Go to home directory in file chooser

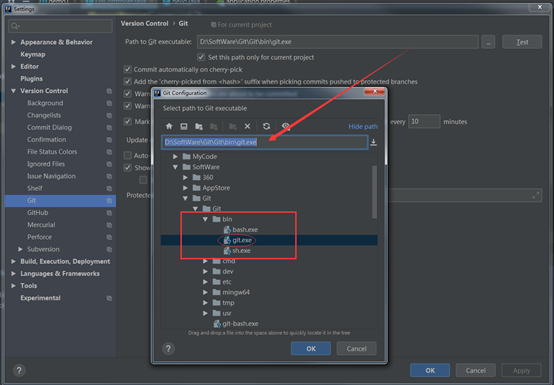click(169, 126)
